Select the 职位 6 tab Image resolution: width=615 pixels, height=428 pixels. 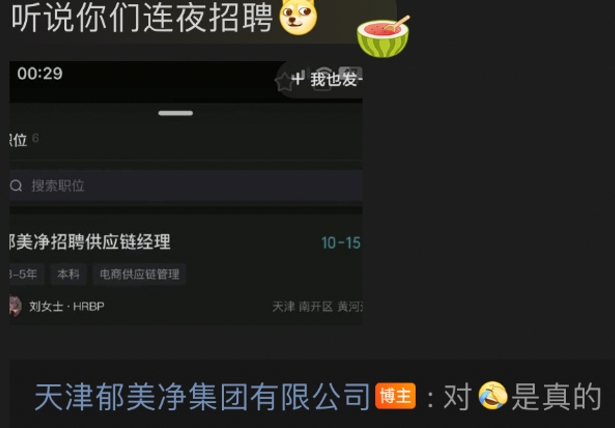pyautogui.click(x=24, y=140)
